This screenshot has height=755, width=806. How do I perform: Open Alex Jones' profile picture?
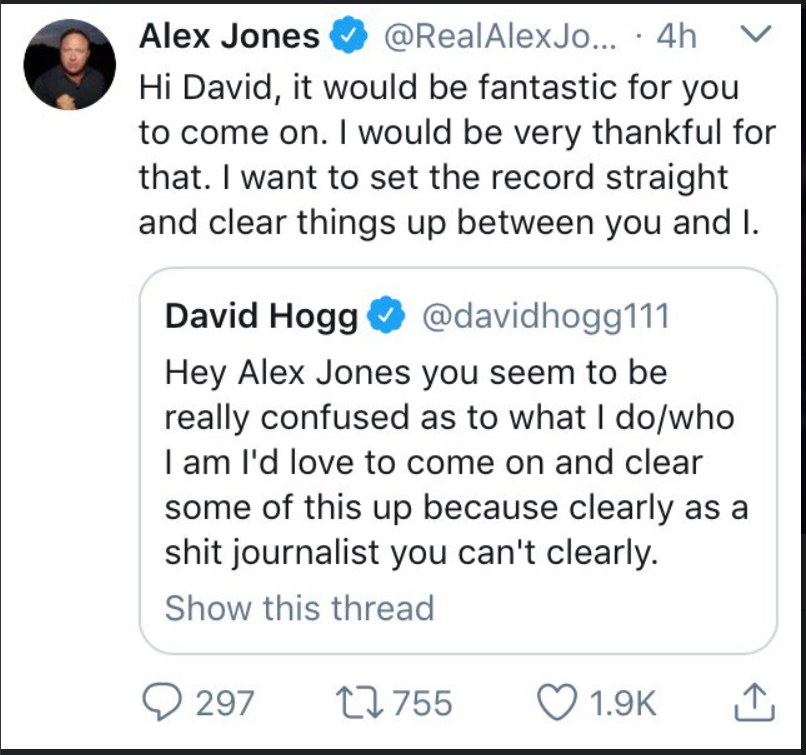tap(69, 64)
